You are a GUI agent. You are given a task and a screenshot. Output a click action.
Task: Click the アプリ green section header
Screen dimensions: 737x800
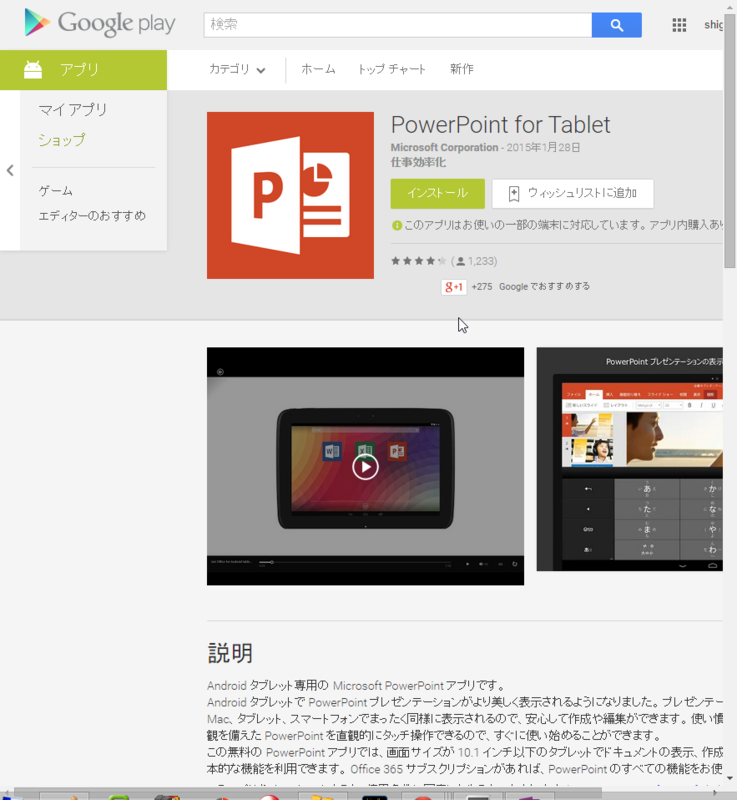coord(83,70)
